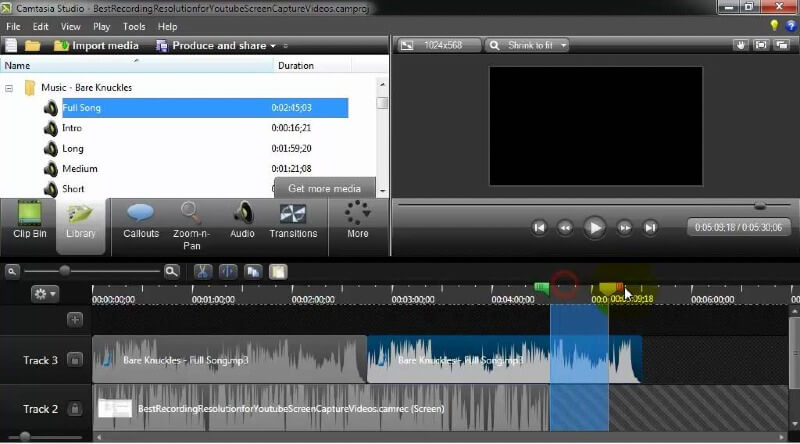Click the rewind step back button
The height and width of the screenshot is (444, 800).
coord(565,228)
